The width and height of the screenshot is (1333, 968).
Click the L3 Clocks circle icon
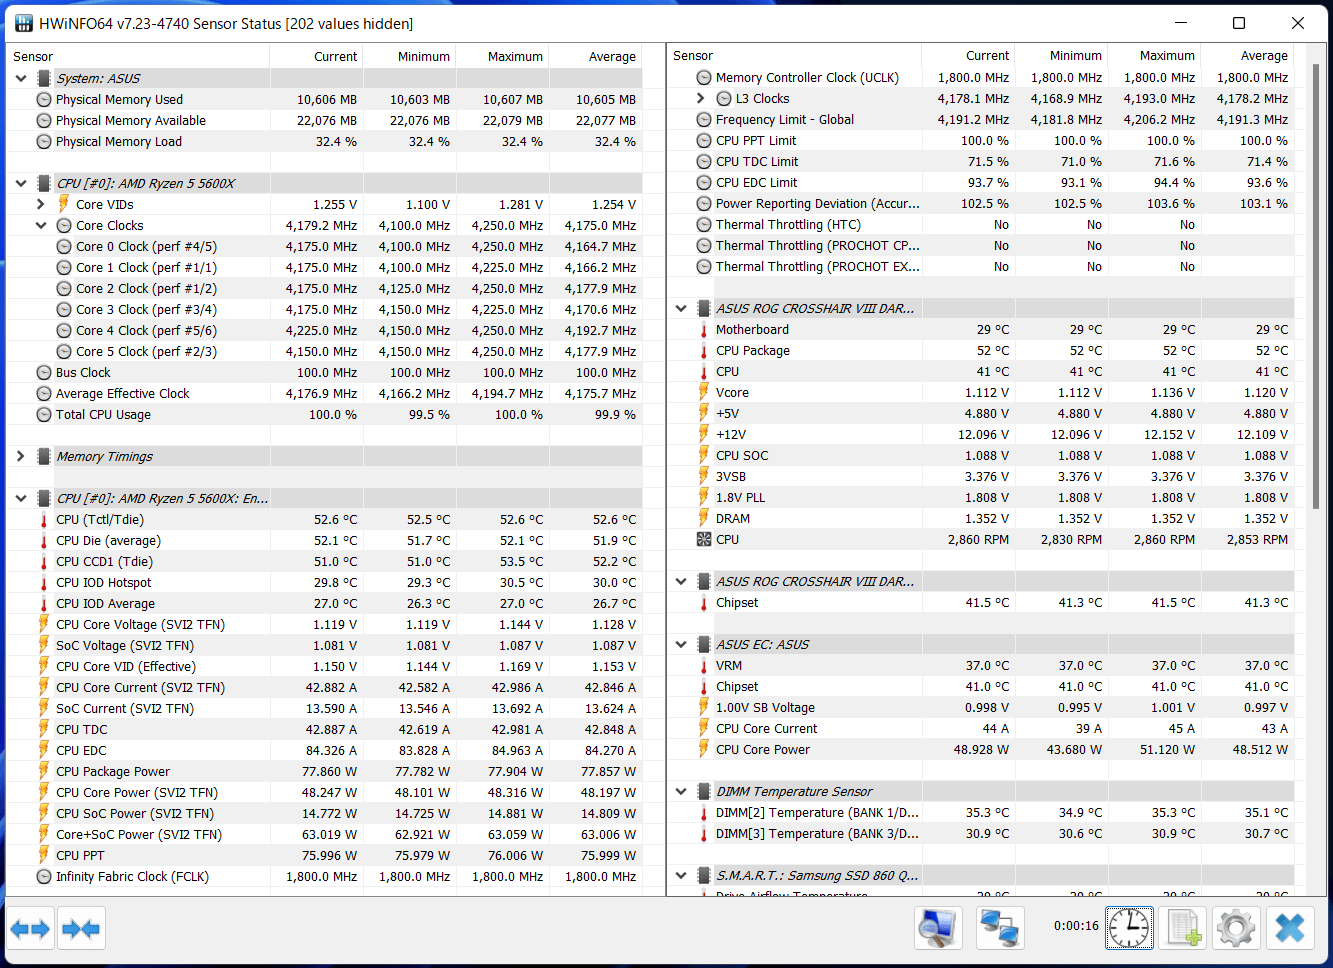pos(724,99)
